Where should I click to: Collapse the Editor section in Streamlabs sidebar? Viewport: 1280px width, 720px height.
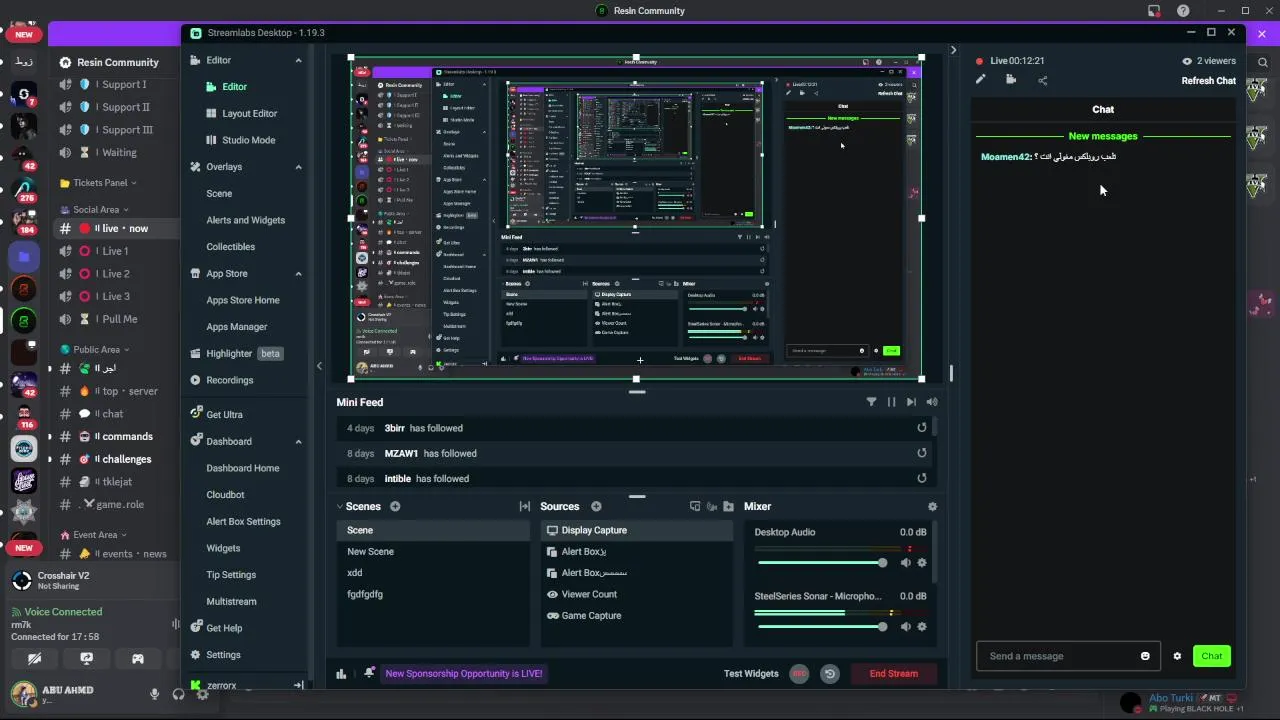(x=298, y=61)
